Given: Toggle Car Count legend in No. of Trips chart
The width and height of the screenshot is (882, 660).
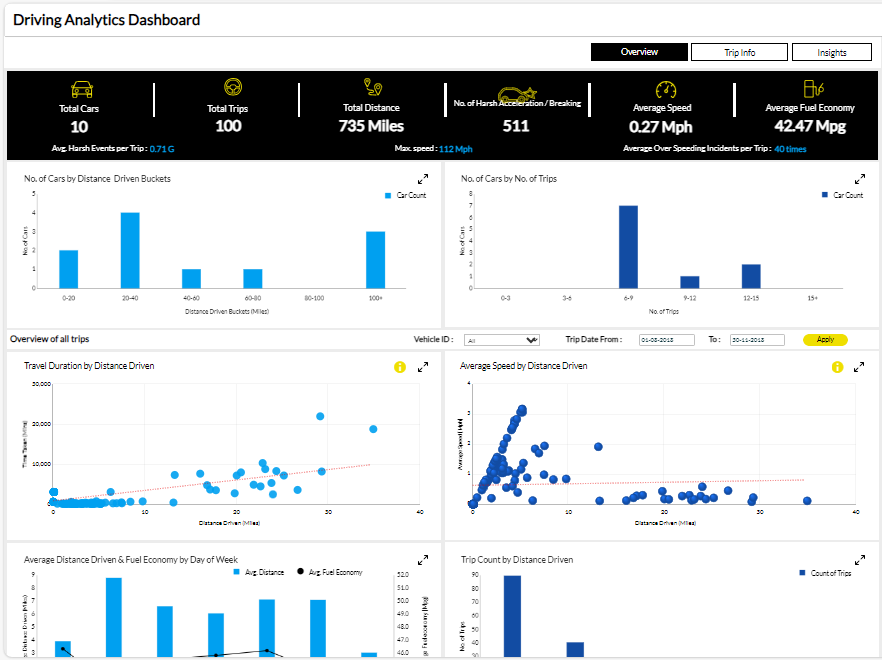Looking at the screenshot, I should coord(842,195).
